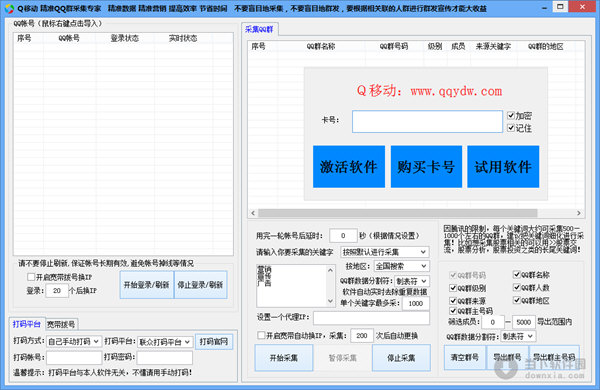Start collecting with 开始采集 button
This screenshot has width=600, height=390.
(284, 357)
